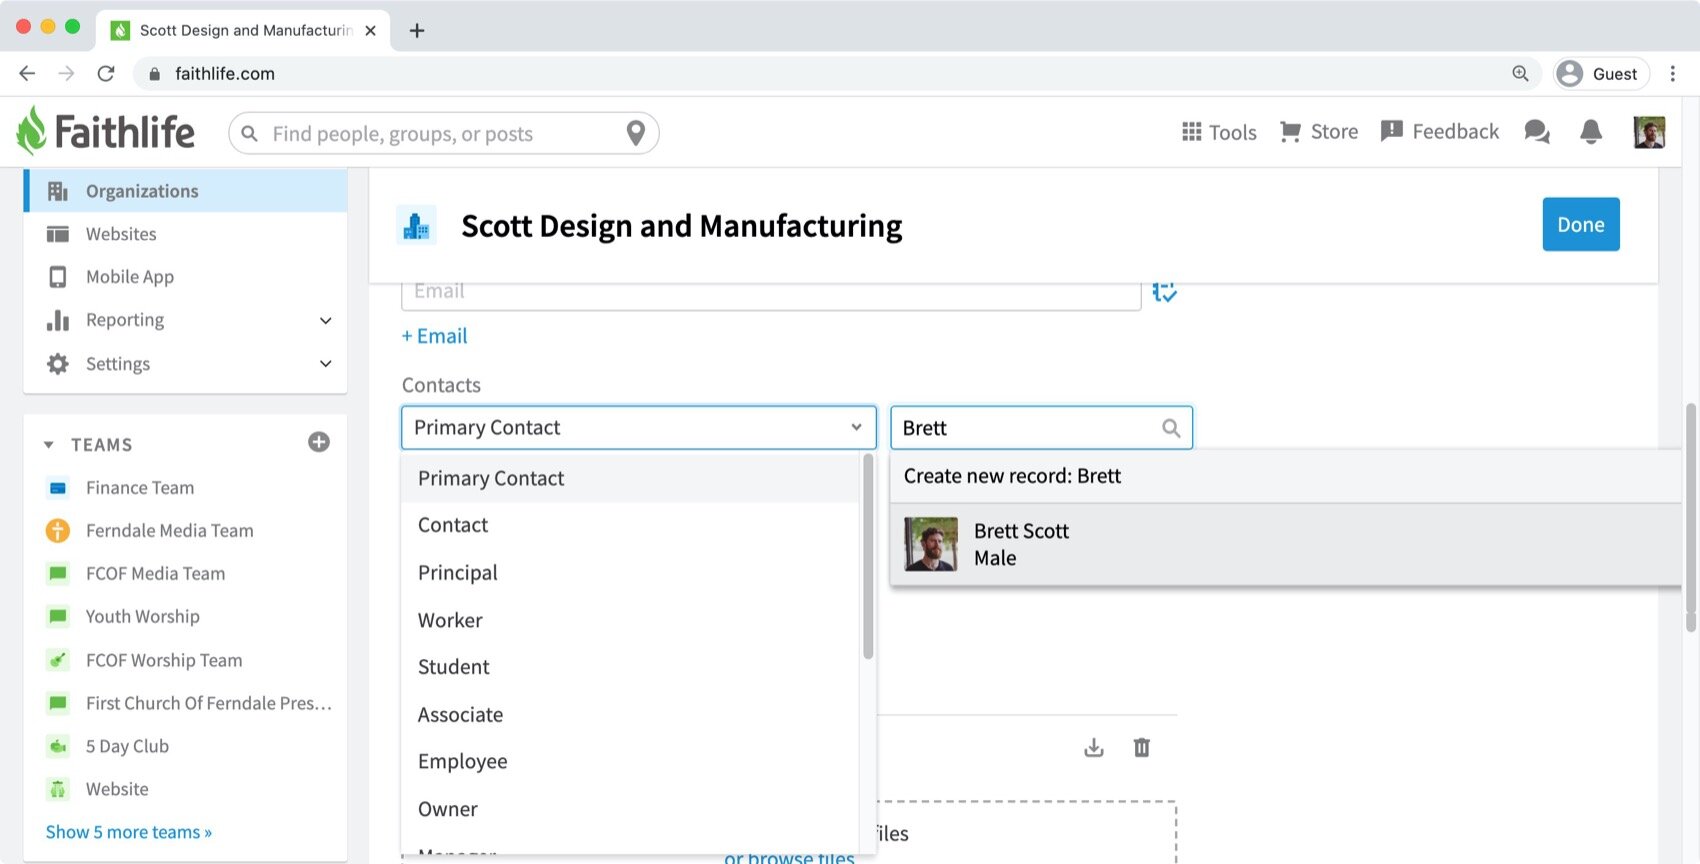The height and width of the screenshot is (864, 1700).
Task: Open the Chrome three-dot menu
Action: click(x=1672, y=73)
